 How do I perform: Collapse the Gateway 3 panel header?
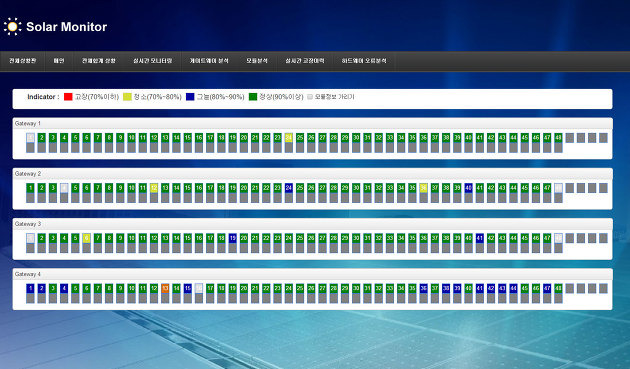(x=313, y=224)
